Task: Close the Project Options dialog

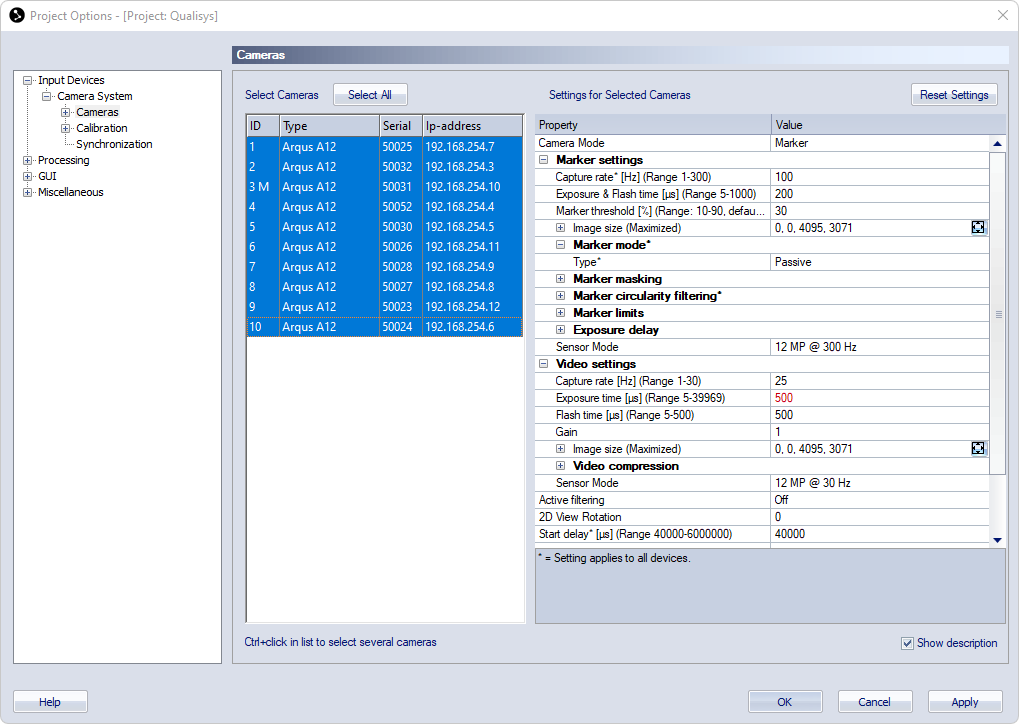Action: (1003, 15)
